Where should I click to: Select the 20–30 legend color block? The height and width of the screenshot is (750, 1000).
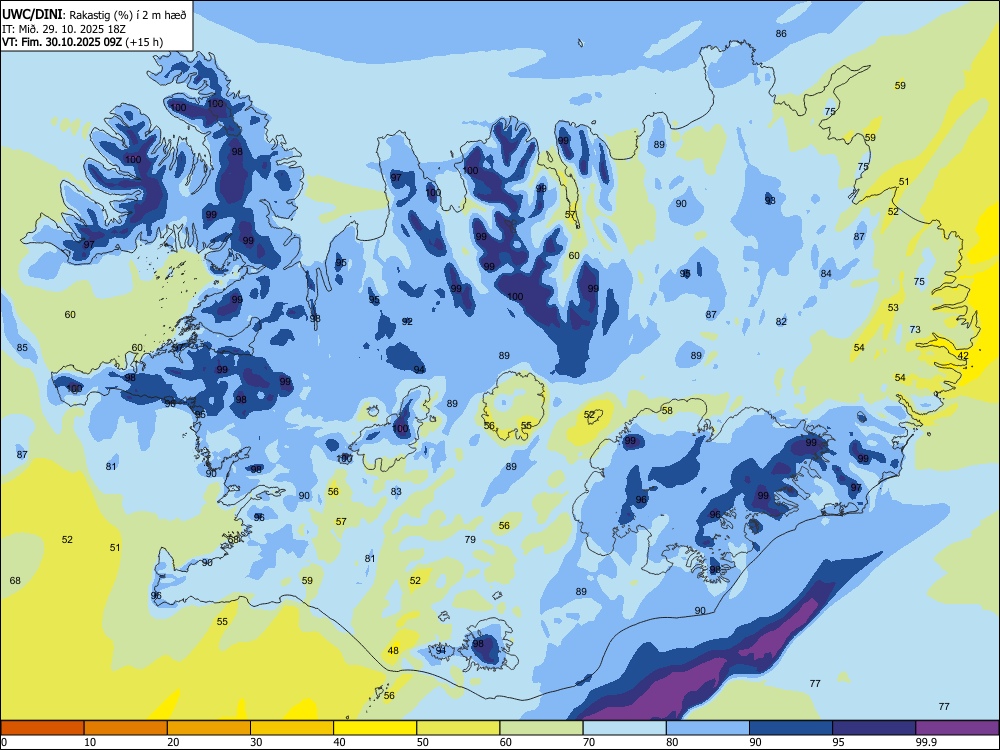[x=209, y=728]
